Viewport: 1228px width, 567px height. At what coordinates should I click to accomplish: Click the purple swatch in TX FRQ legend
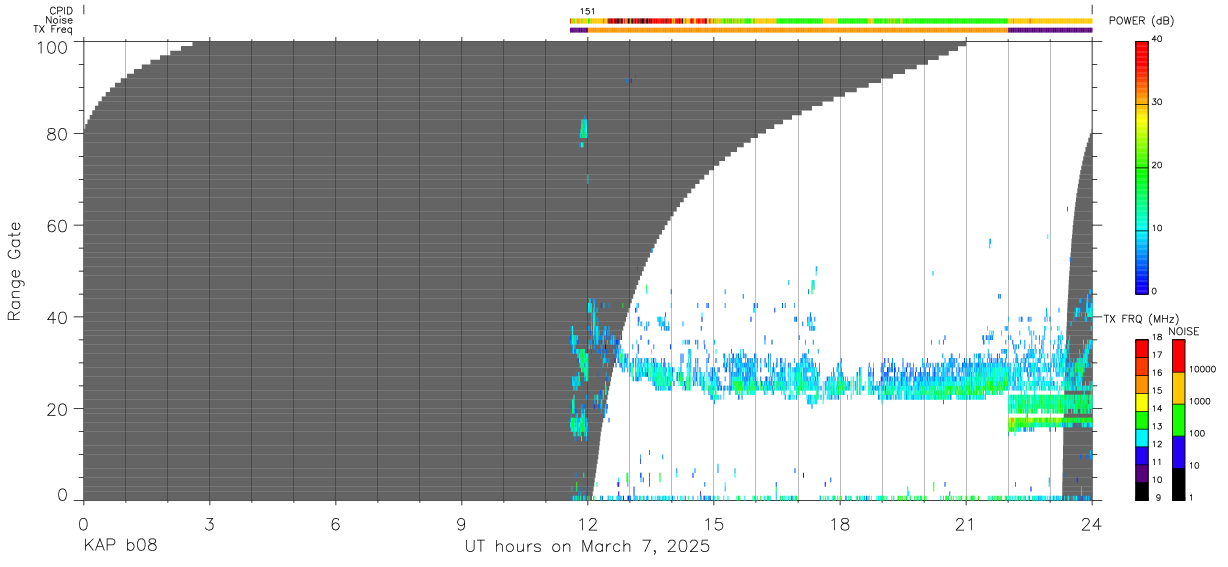tap(1141, 473)
